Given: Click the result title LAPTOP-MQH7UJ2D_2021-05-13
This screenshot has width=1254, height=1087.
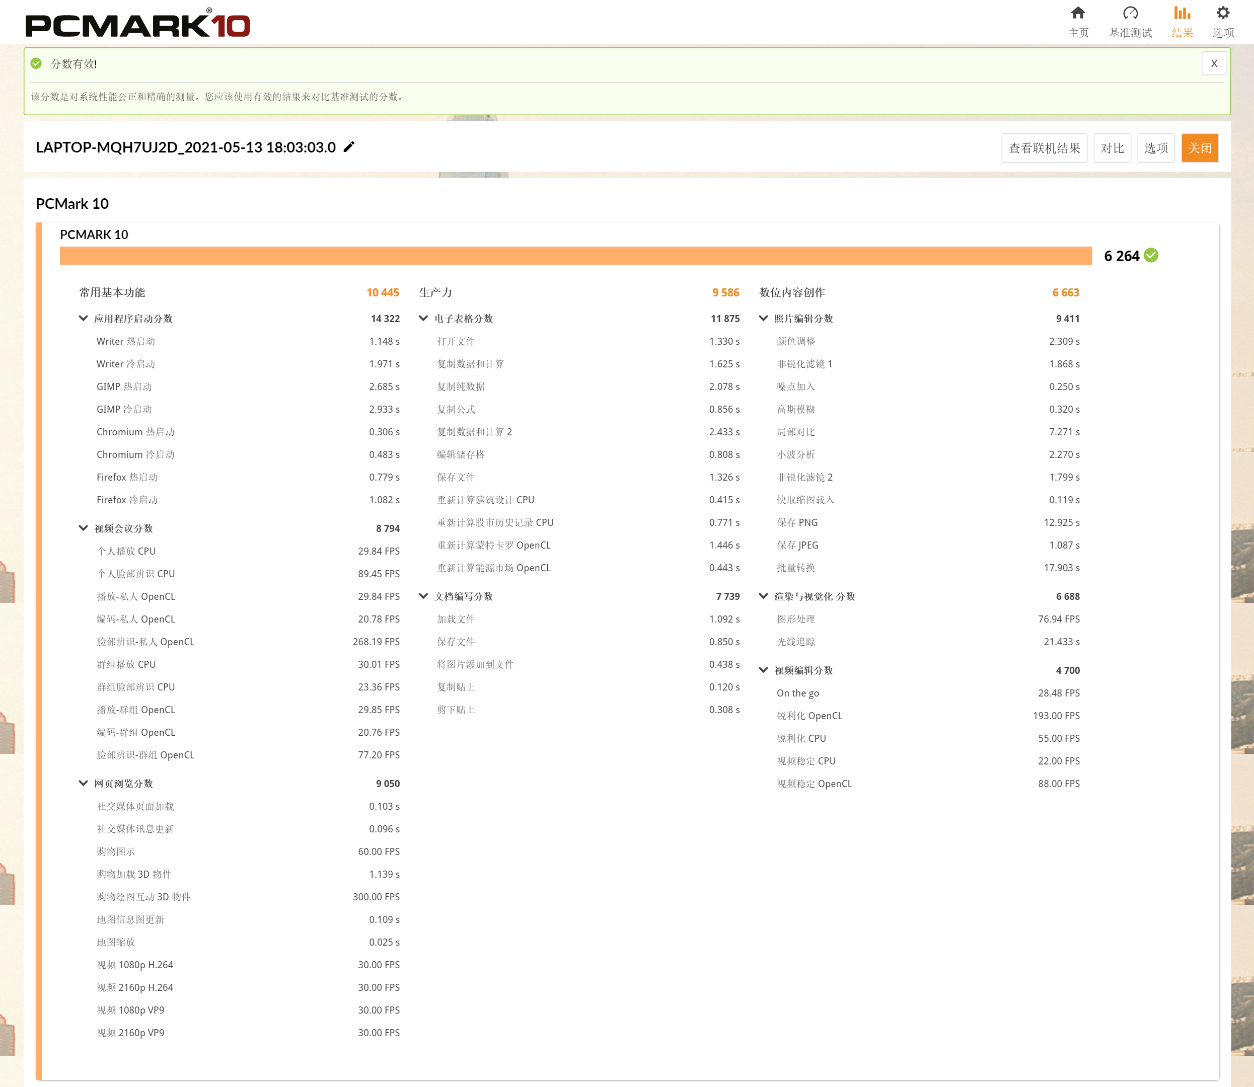Looking at the screenshot, I should (186, 147).
